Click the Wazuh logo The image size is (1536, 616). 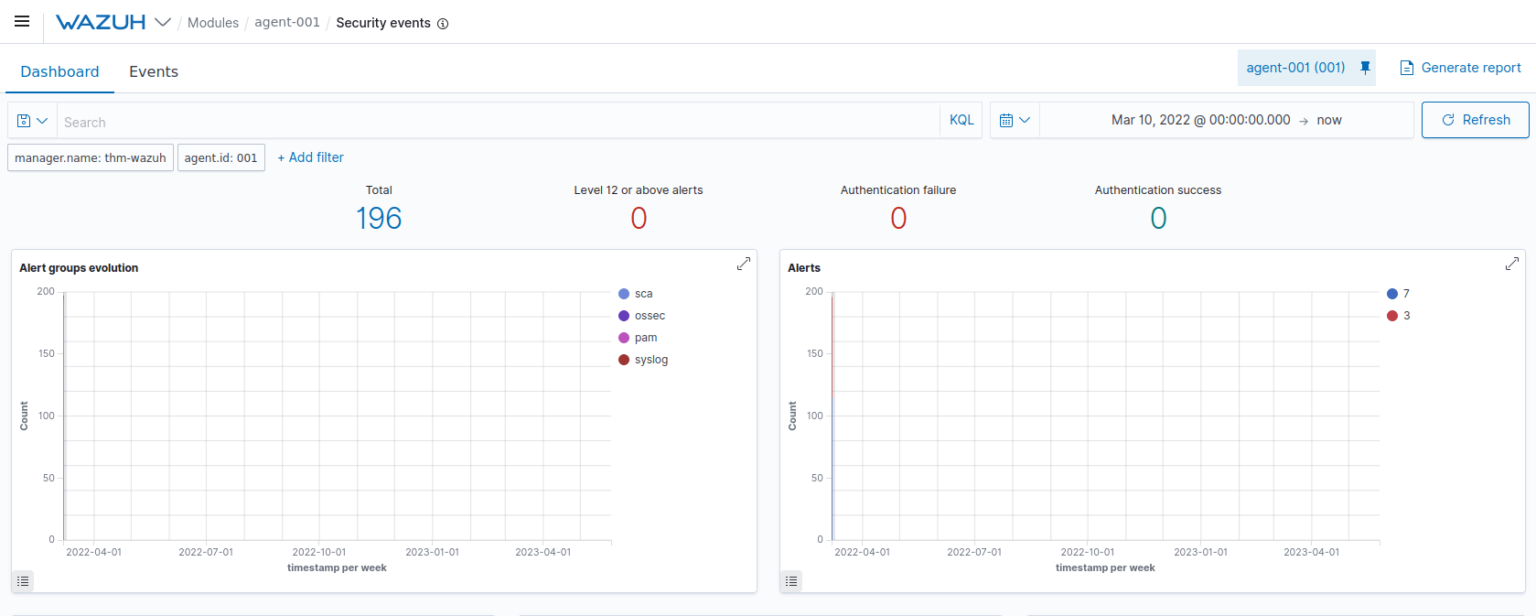[100, 22]
